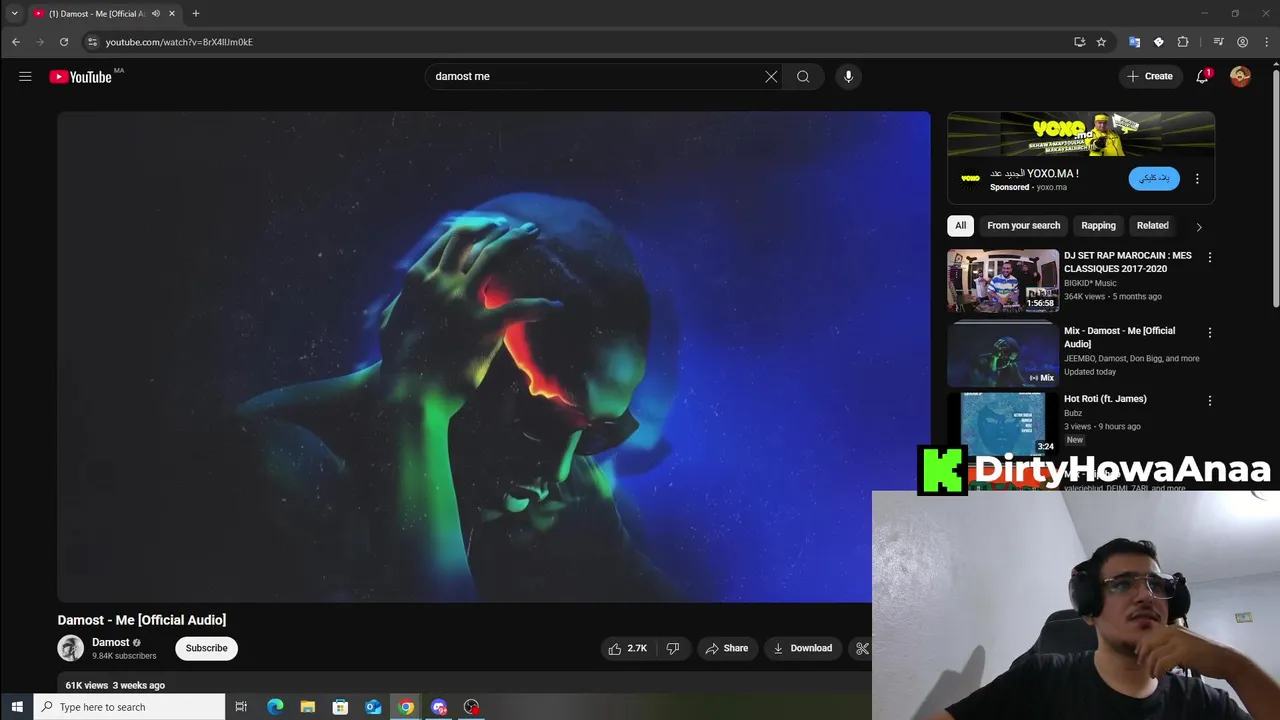This screenshot has height=720, width=1280.
Task: Start voice search with the microphone icon
Action: (x=848, y=76)
